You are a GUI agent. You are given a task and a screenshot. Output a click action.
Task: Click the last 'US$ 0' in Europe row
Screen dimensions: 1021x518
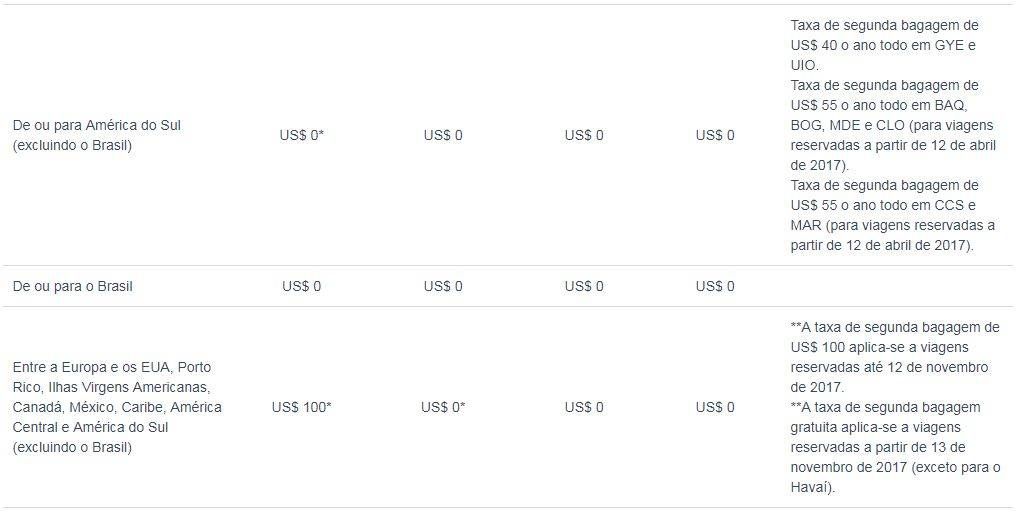tap(715, 407)
